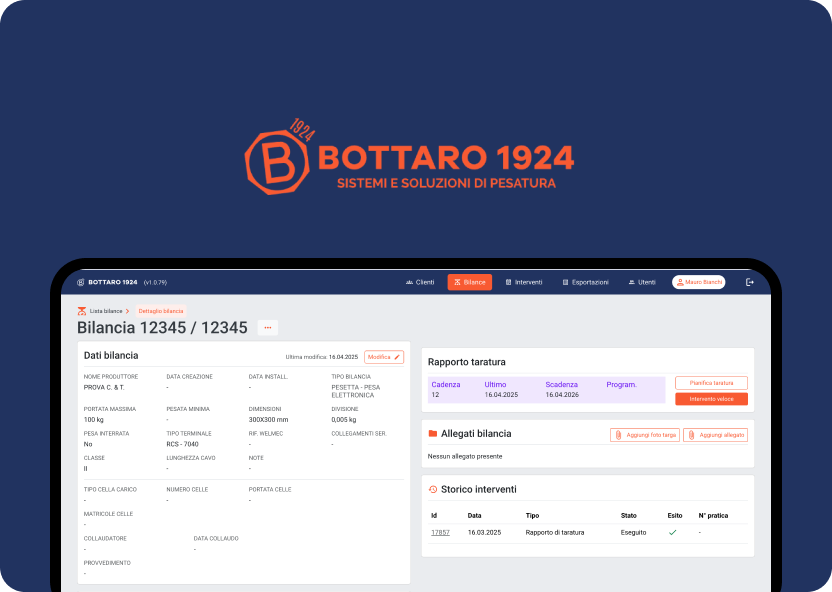The image size is (832, 592).
Task: Select the logout icon at top right
Action: point(749,281)
